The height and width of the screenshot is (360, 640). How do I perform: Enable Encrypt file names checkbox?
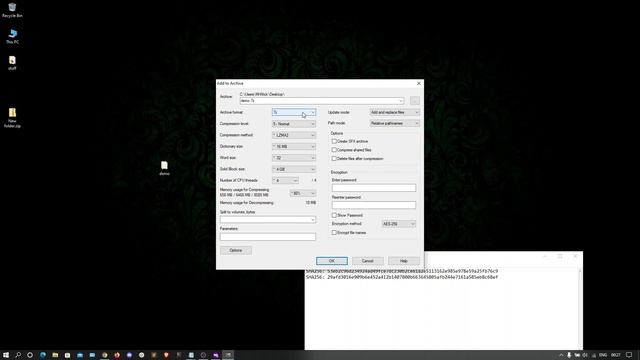tap(334, 233)
